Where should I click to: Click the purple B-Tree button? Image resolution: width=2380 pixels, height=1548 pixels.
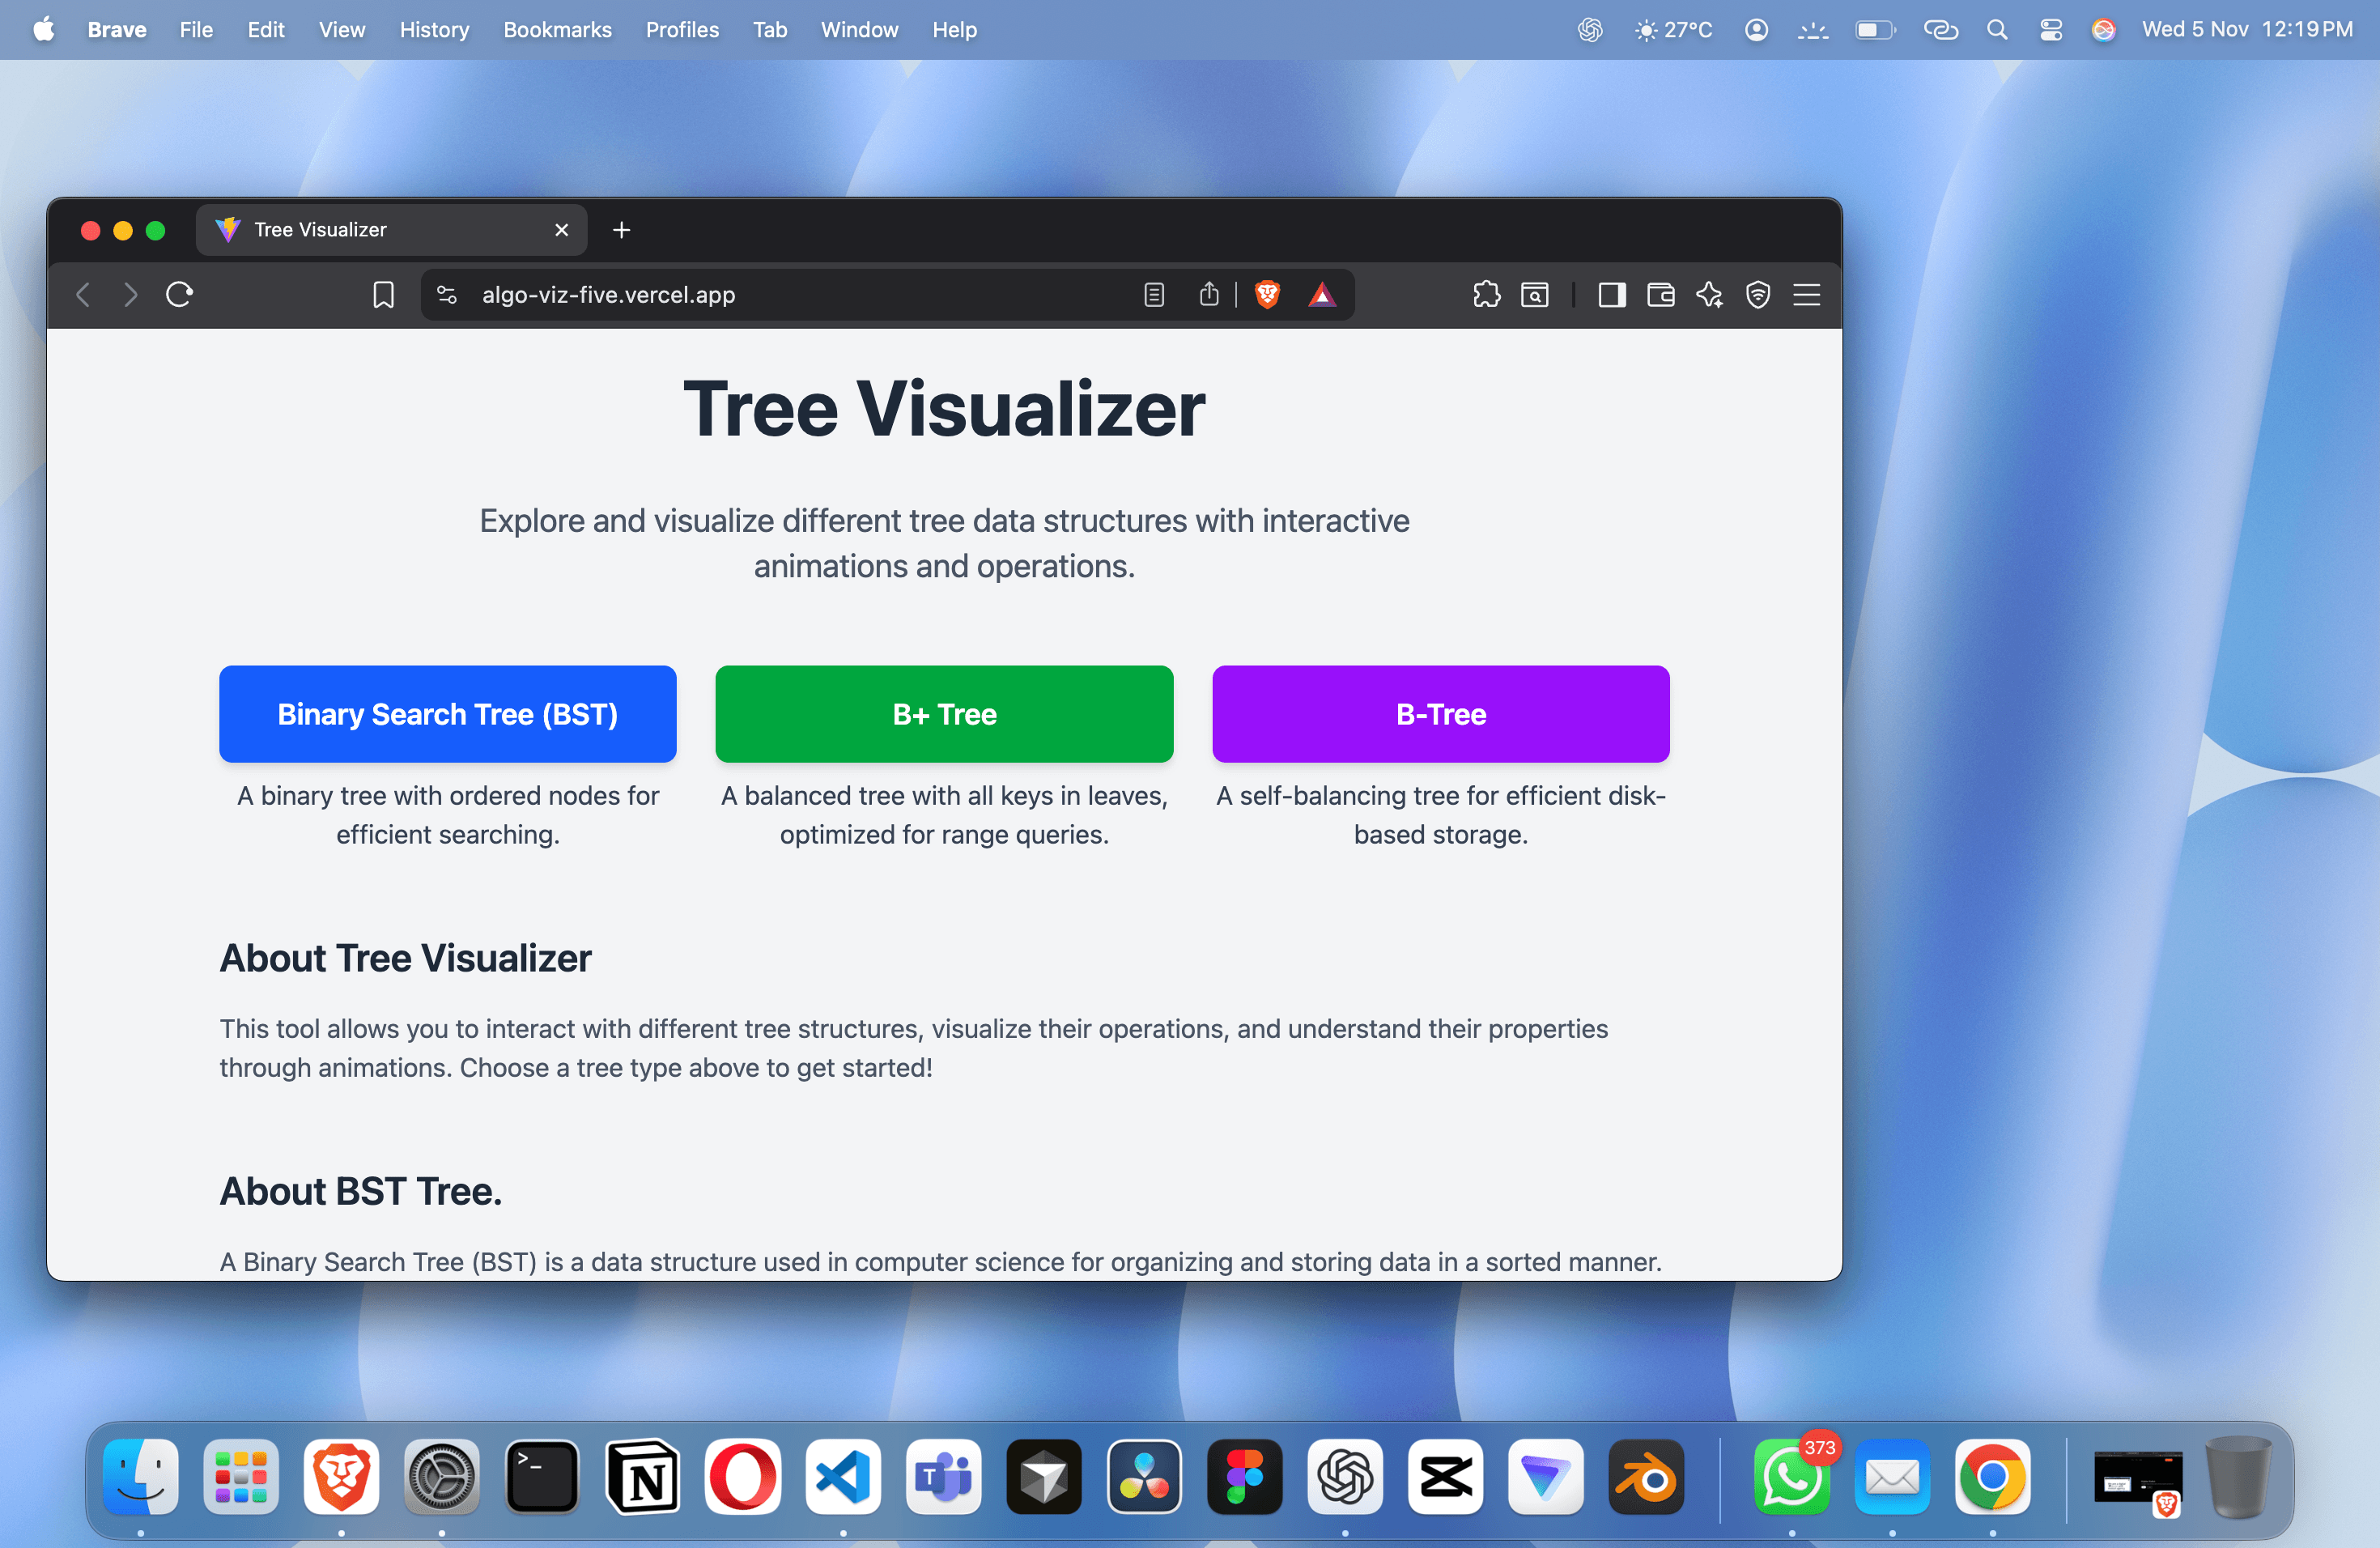pos(1440,714)
